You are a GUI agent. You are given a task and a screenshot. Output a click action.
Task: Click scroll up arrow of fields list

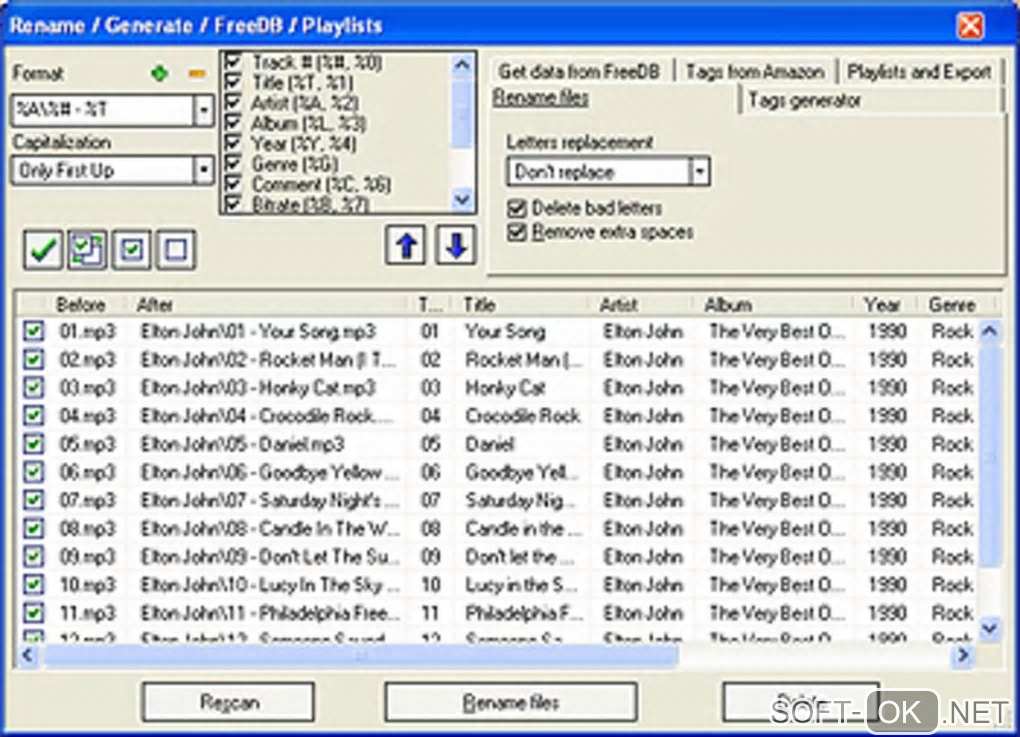(462, 64)
